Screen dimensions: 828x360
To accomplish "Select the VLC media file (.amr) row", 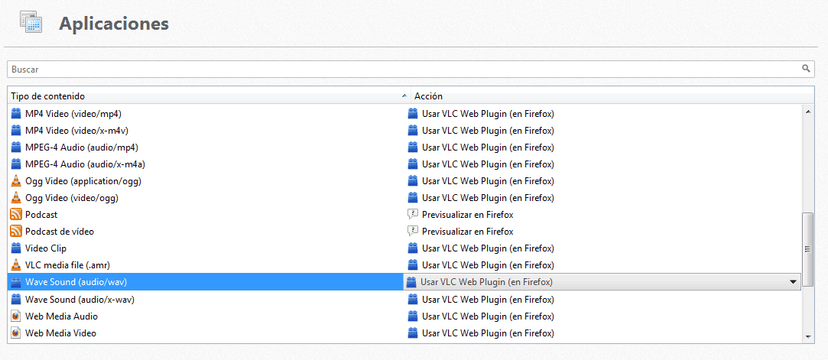I will [405, 265].
